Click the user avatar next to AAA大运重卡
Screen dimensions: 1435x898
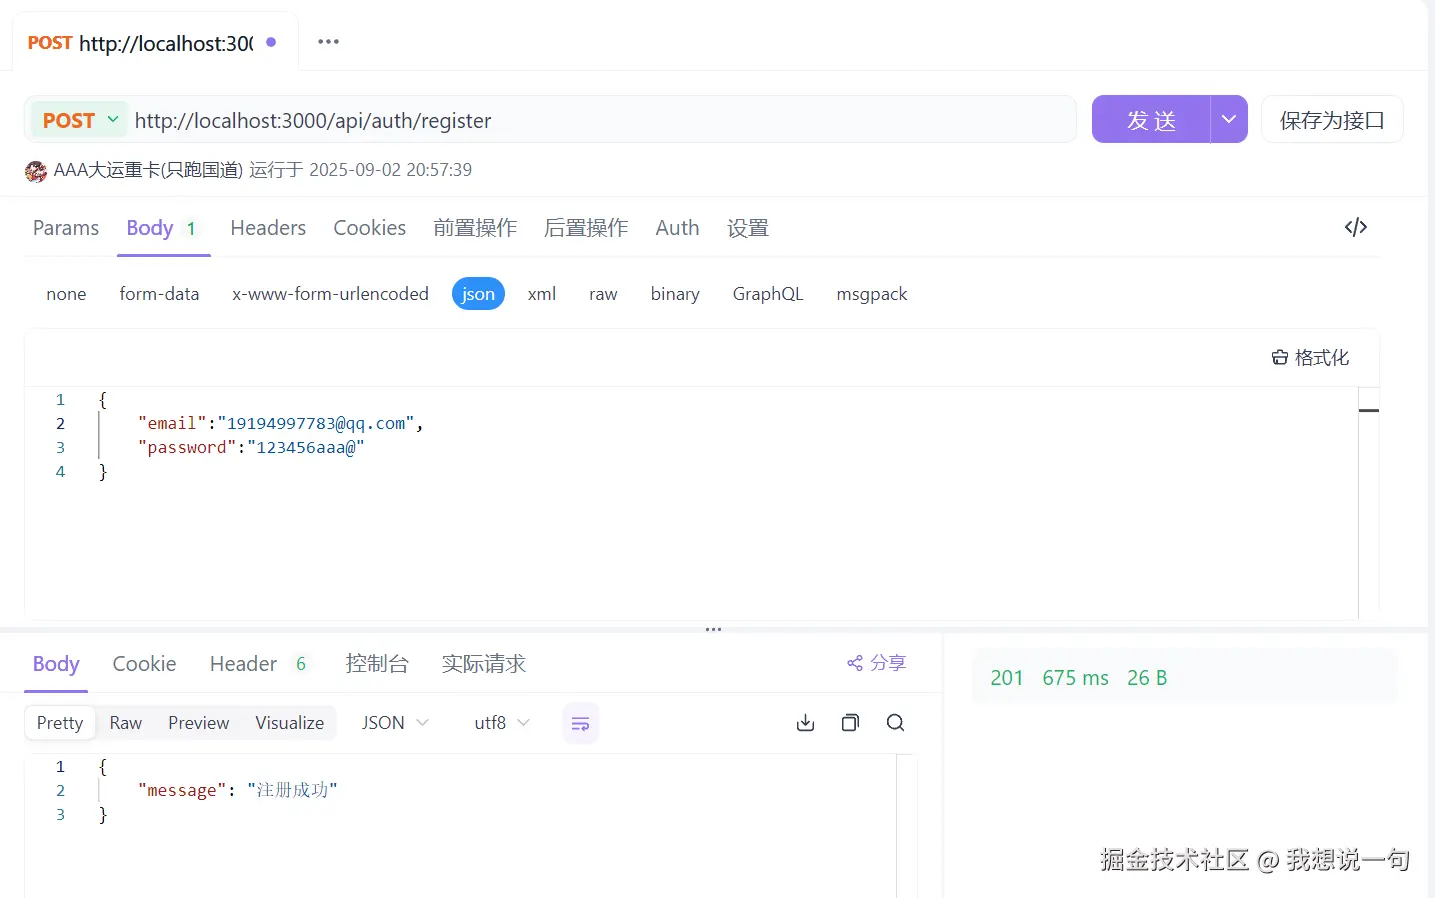36,171
